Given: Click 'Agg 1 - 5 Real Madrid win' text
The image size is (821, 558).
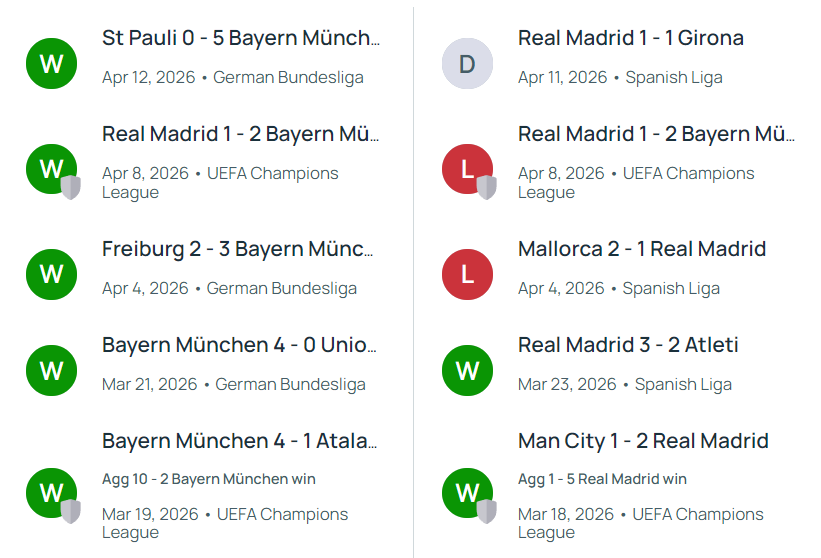Looking at the screenshot, I should tap(602, 479).
